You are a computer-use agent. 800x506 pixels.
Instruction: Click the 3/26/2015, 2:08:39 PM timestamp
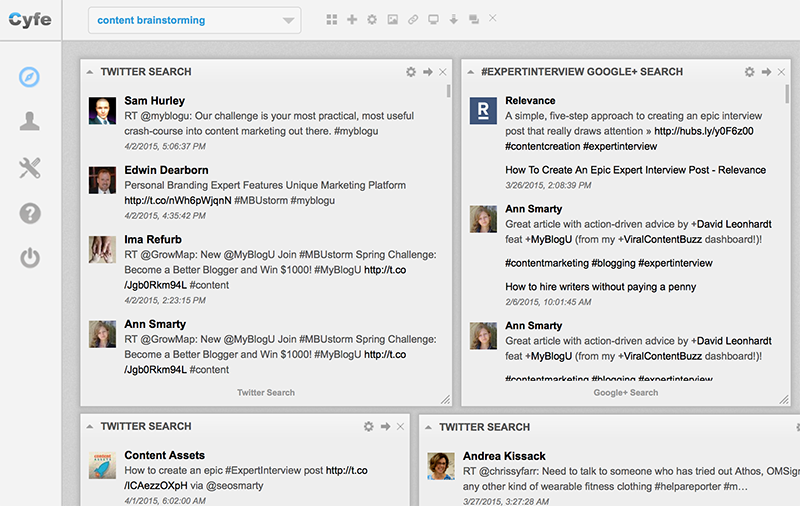click(548, 185)
